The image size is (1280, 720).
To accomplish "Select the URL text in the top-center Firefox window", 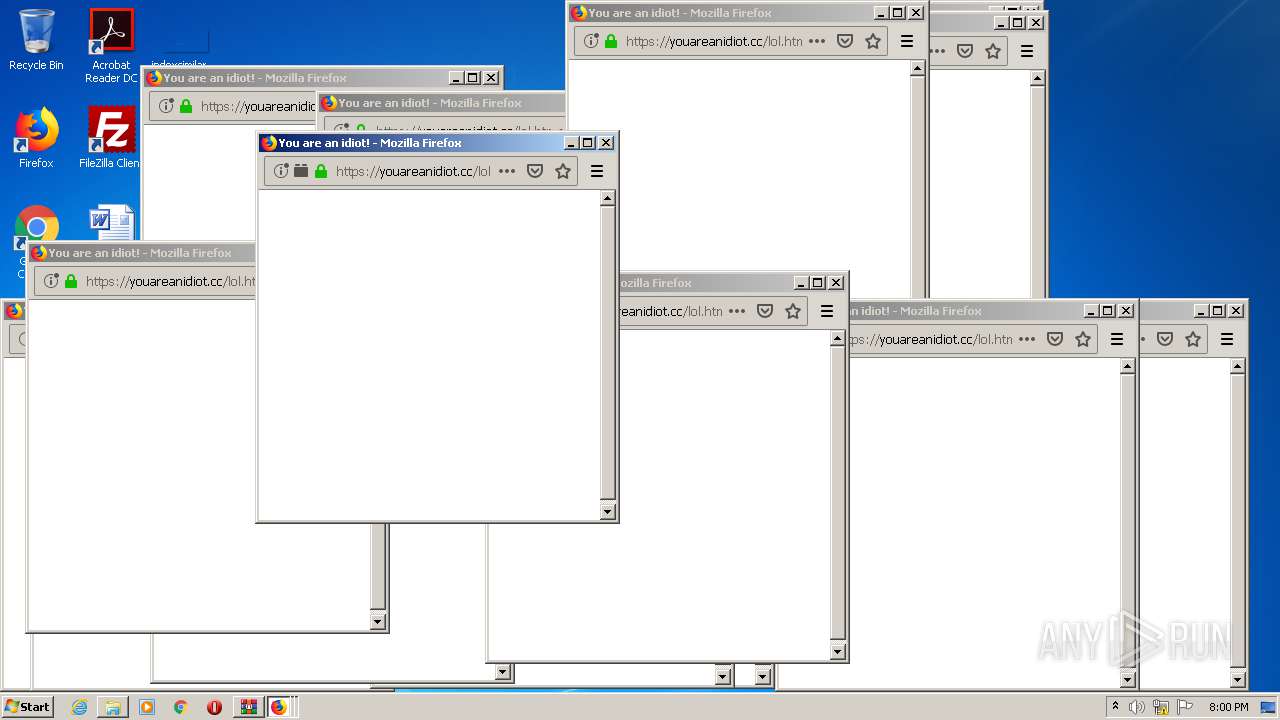I will (x=714, y=41).
